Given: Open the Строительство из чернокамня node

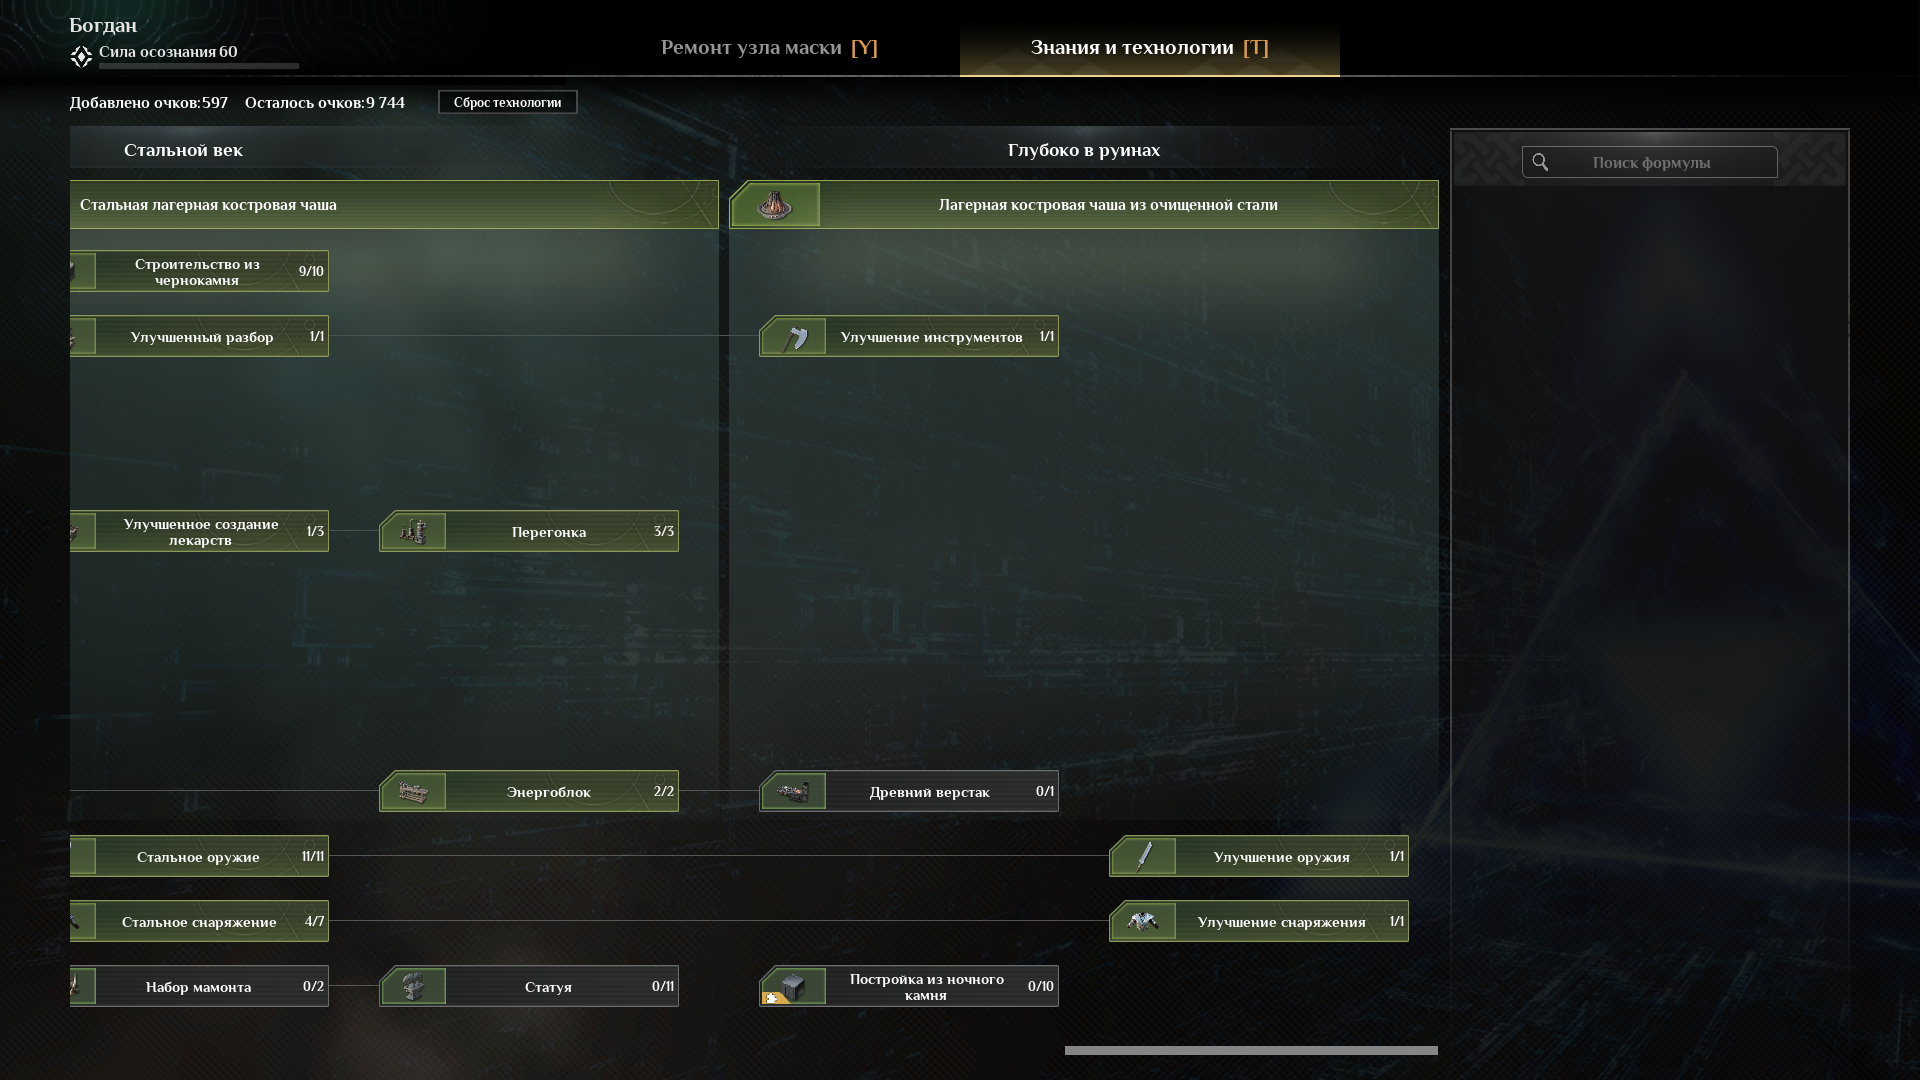Looking at the screenshot, I should pyautogui.click(x=199, y=272).
